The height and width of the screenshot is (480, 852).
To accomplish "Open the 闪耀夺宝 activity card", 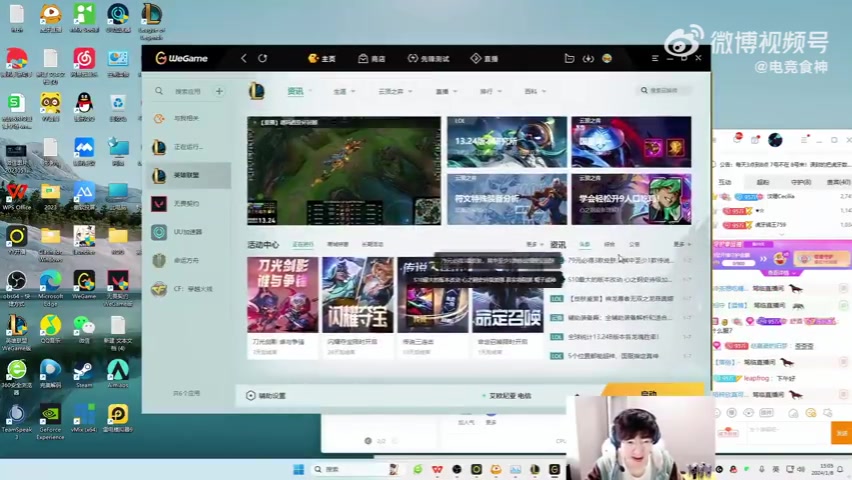I will coord(358,307).
